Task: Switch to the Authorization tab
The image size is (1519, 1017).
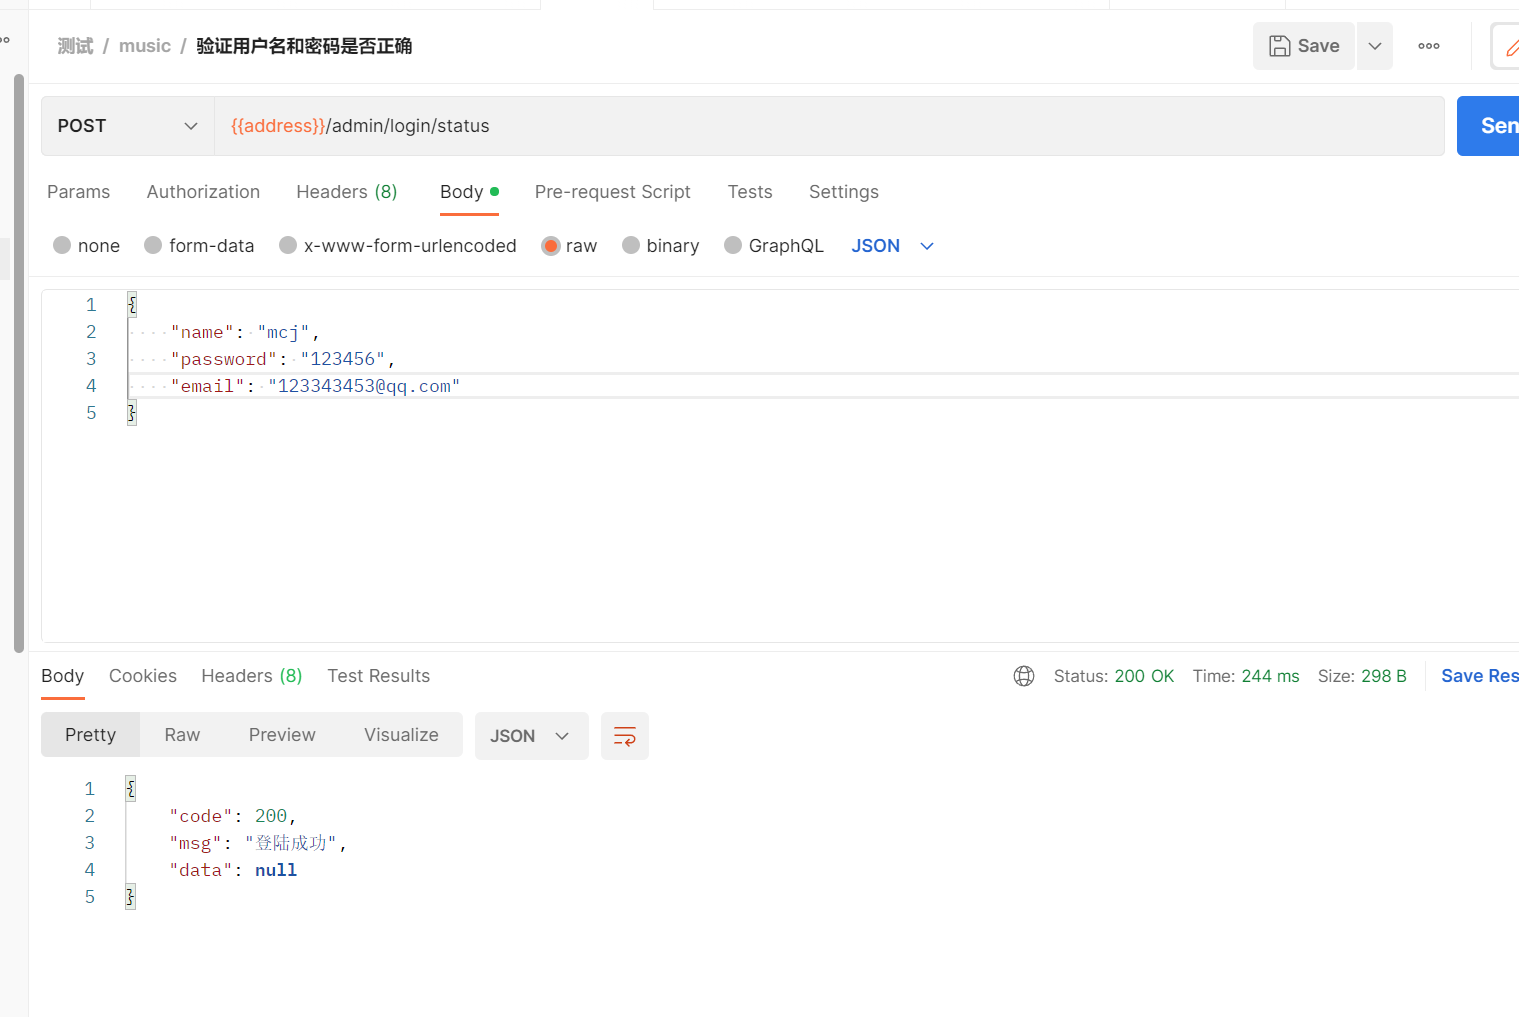Action: tap(203, 192)
